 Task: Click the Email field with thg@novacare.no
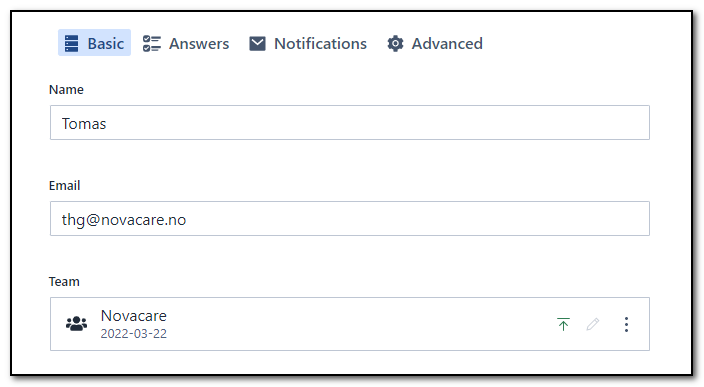point(350,219)
